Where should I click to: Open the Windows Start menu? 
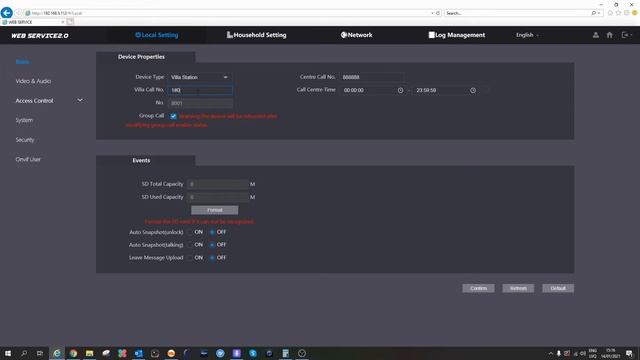point(8,353)
